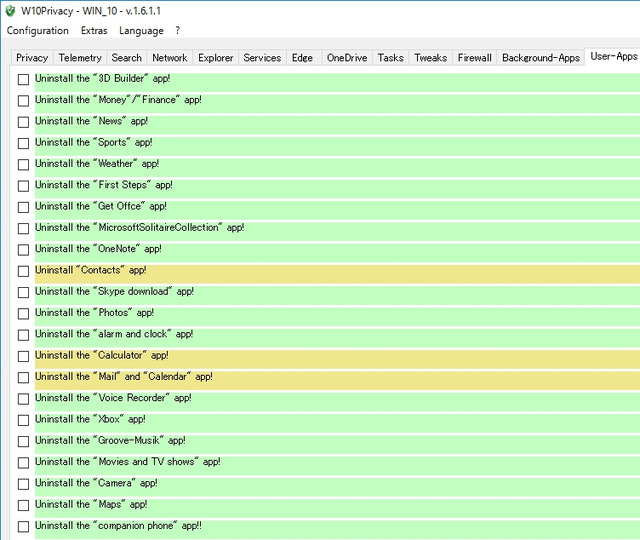Tick the Maps app uninstall checkbox
640x540 pixels.
(x=23, y=505)
